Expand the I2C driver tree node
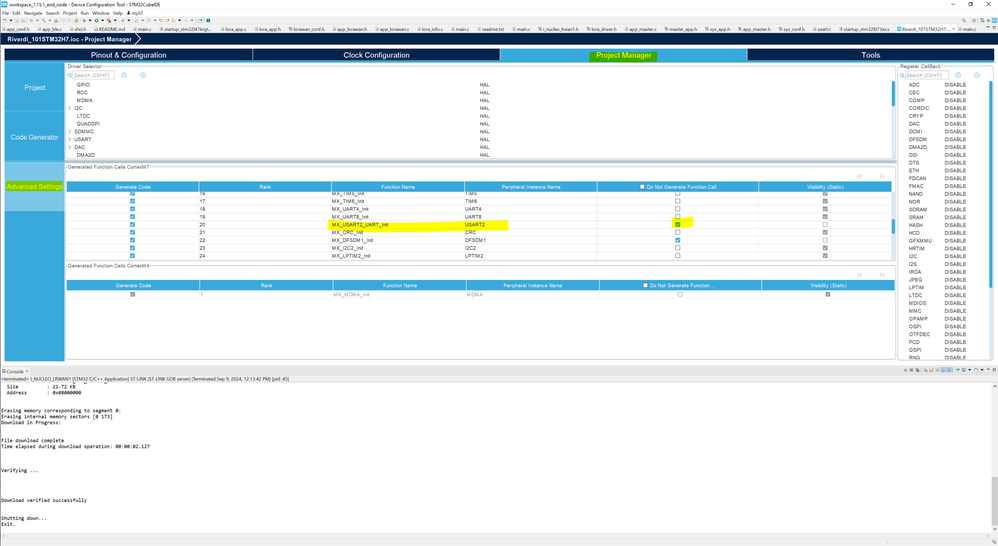The width and height of the screenshot is (998, 546). [70, 108]
